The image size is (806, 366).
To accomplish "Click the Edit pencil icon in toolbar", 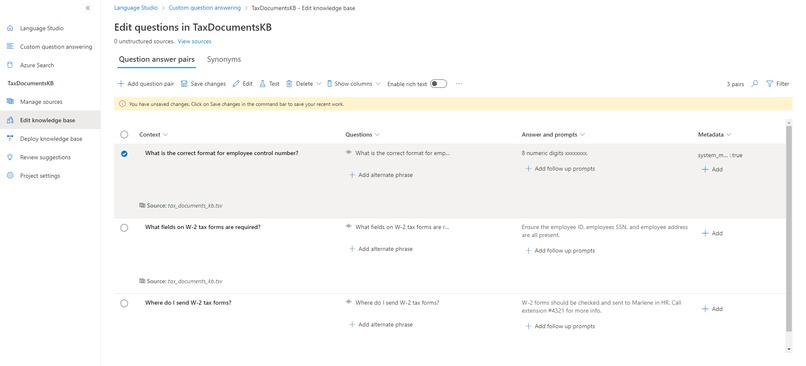I will [x=236, y=84].
